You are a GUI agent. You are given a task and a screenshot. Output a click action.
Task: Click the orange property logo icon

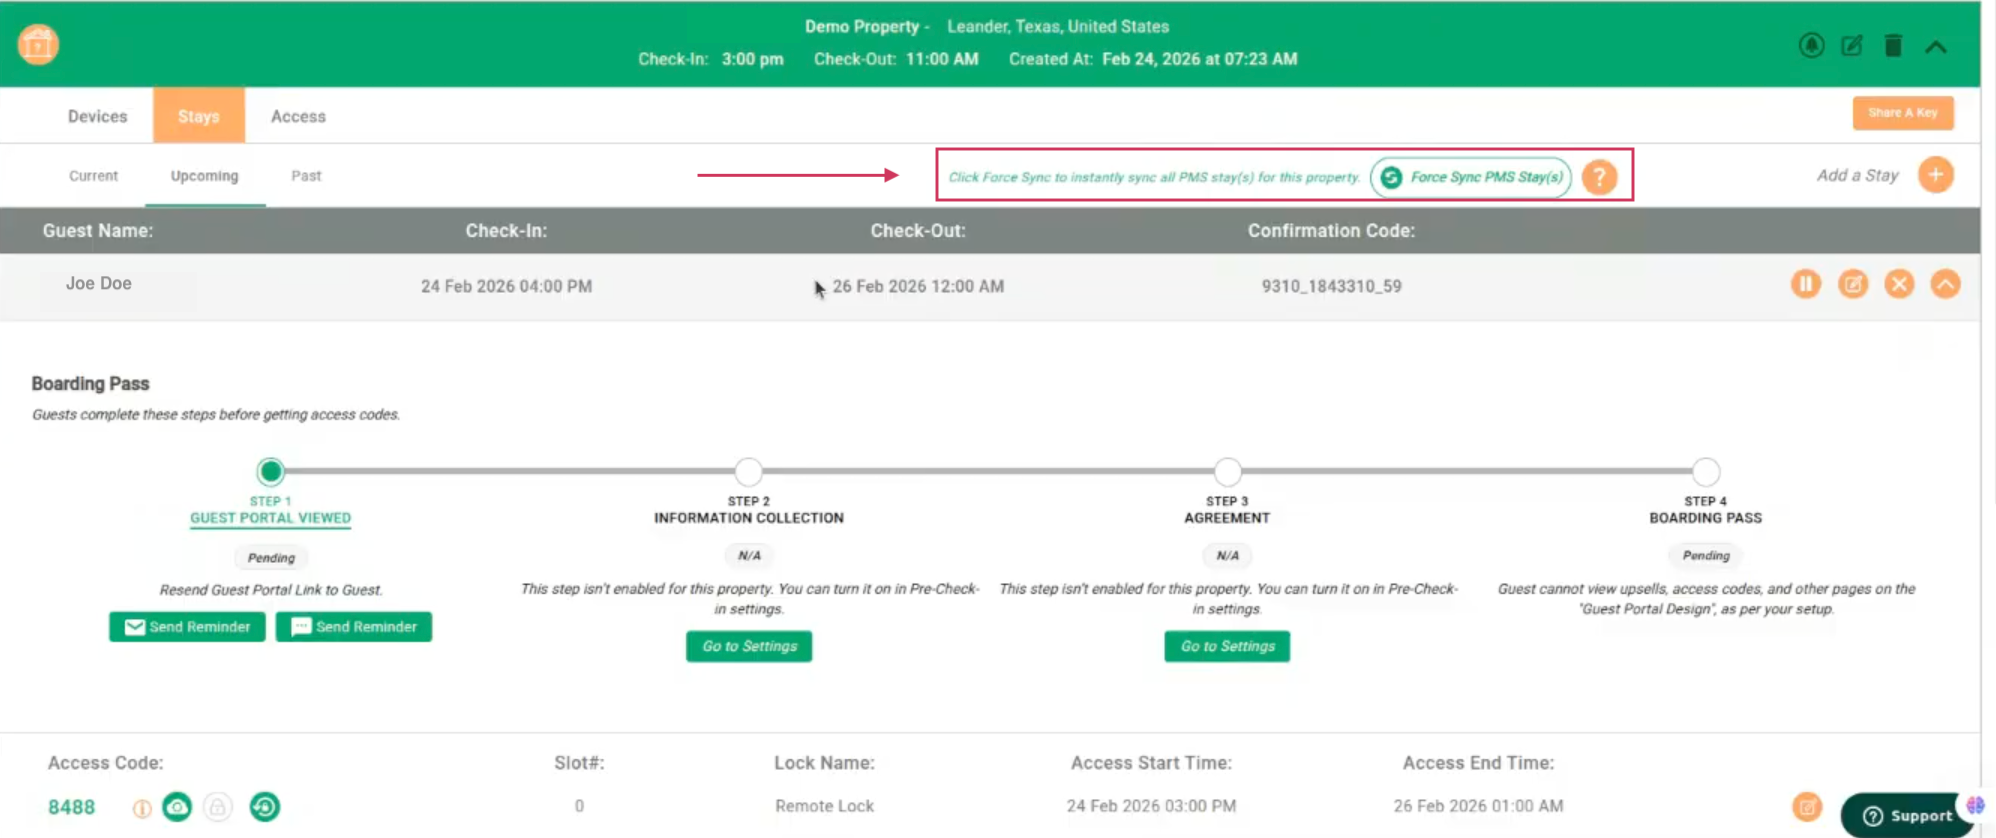tap(38, 44)
